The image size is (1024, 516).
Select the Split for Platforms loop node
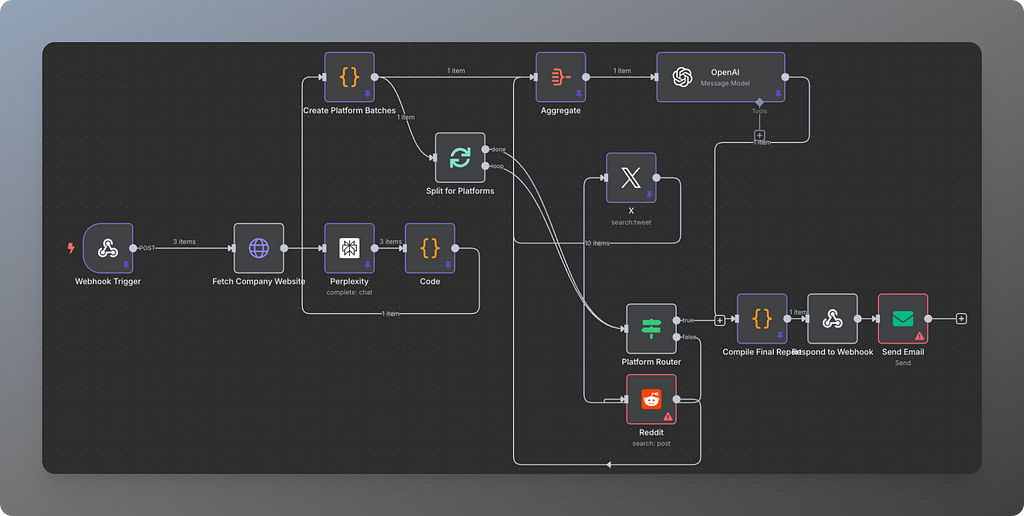click(460, 158)
